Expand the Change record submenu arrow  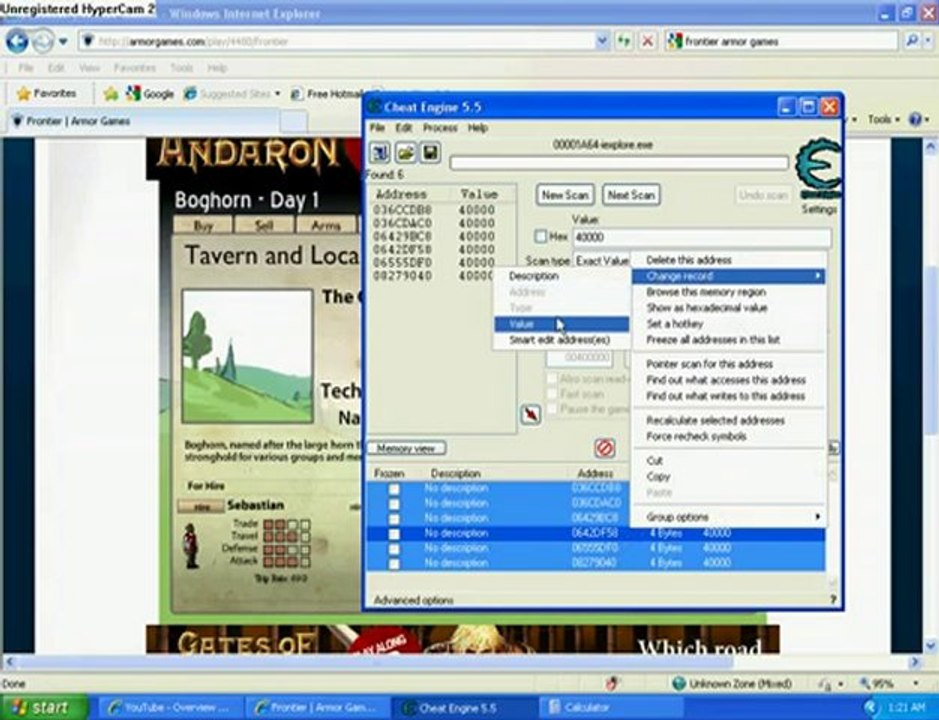(817, 276)
